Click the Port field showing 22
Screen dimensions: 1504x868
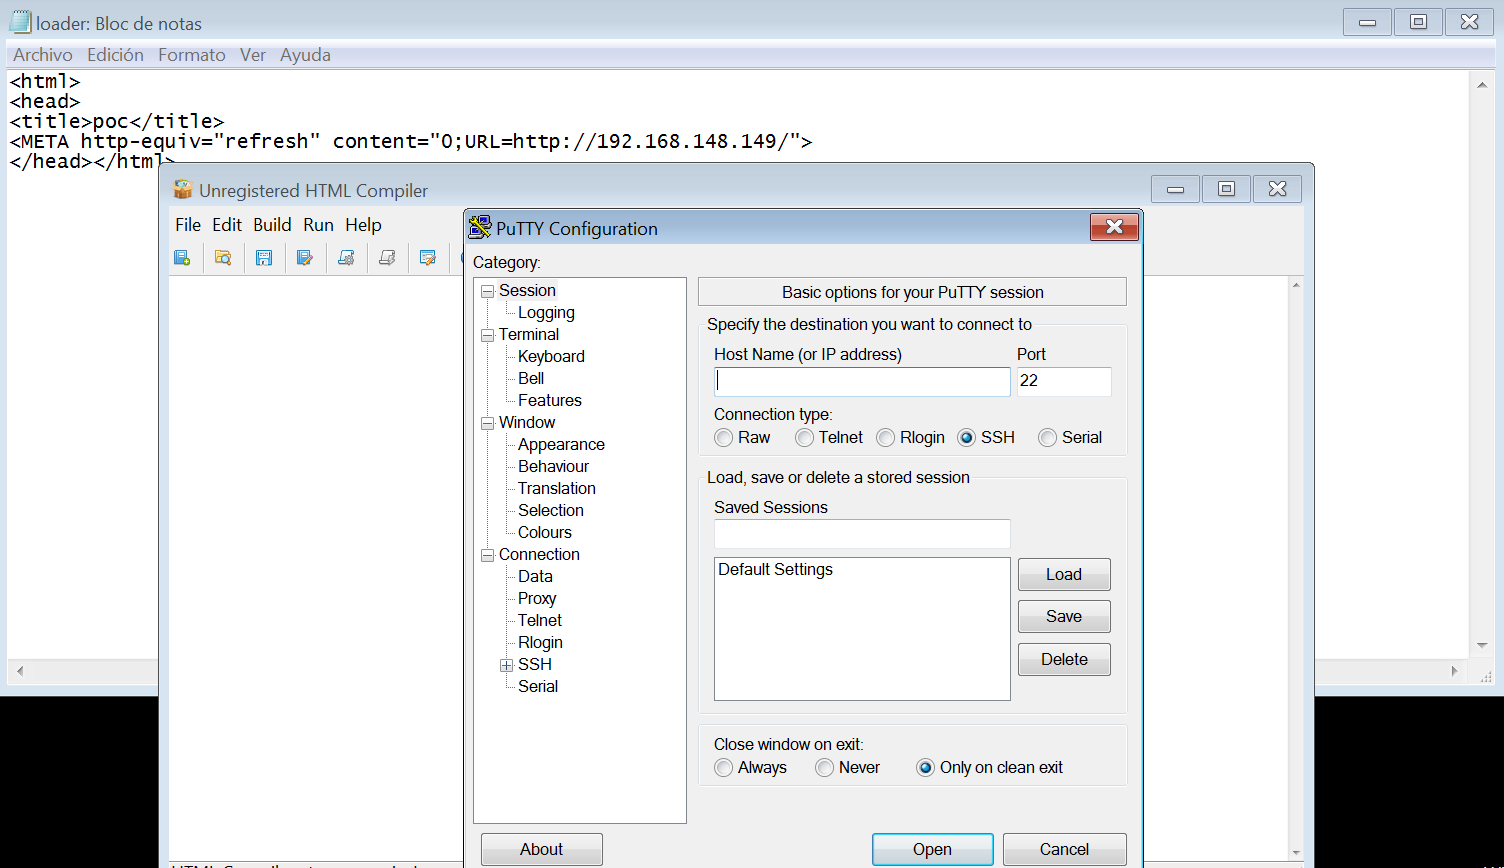1064,381
